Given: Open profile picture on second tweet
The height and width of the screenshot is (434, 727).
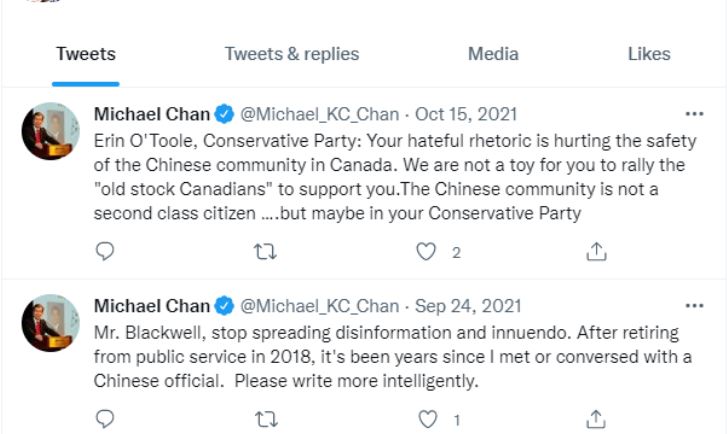Looking at the screenshot, I should point(50,323).
